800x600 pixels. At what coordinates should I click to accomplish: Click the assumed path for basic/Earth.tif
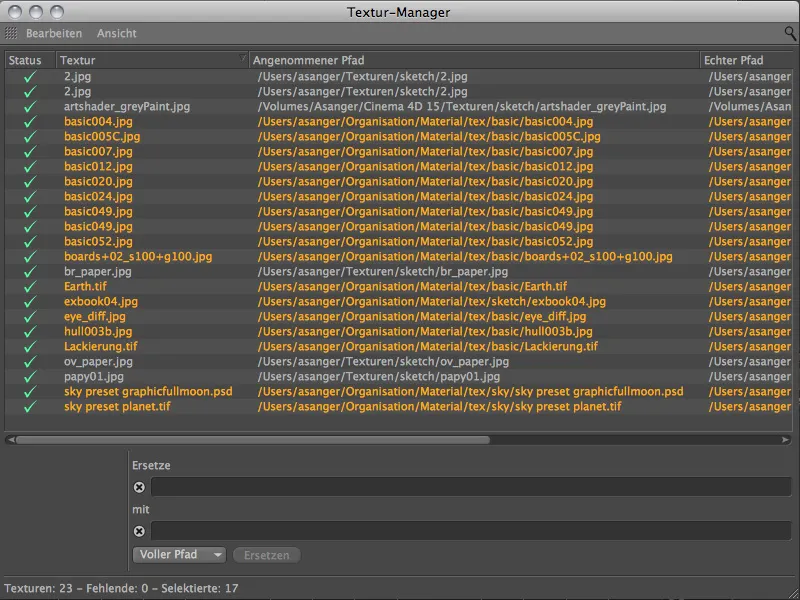pos(412,286)
